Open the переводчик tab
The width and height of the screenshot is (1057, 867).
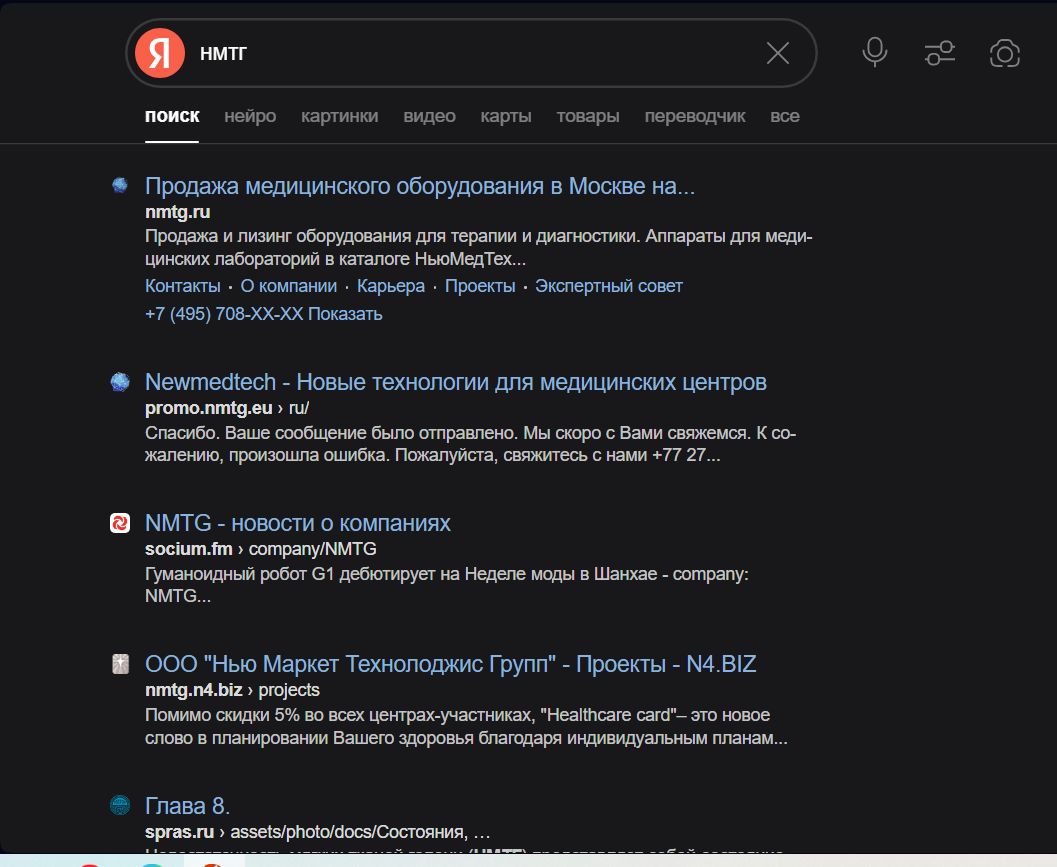[694, 116]
